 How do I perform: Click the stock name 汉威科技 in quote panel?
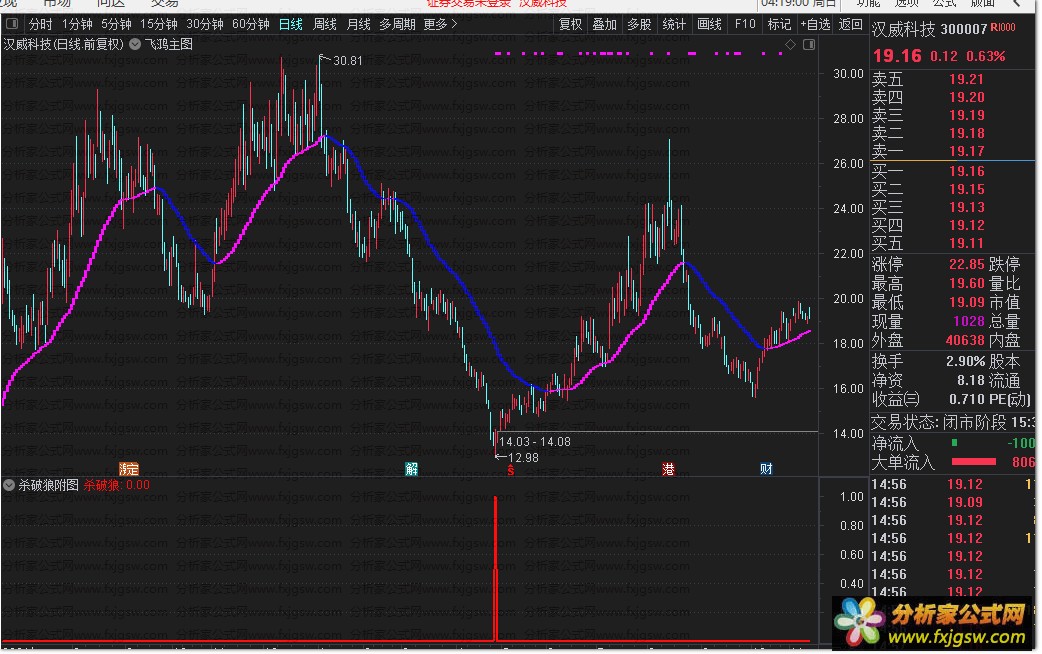pos(903,29)
